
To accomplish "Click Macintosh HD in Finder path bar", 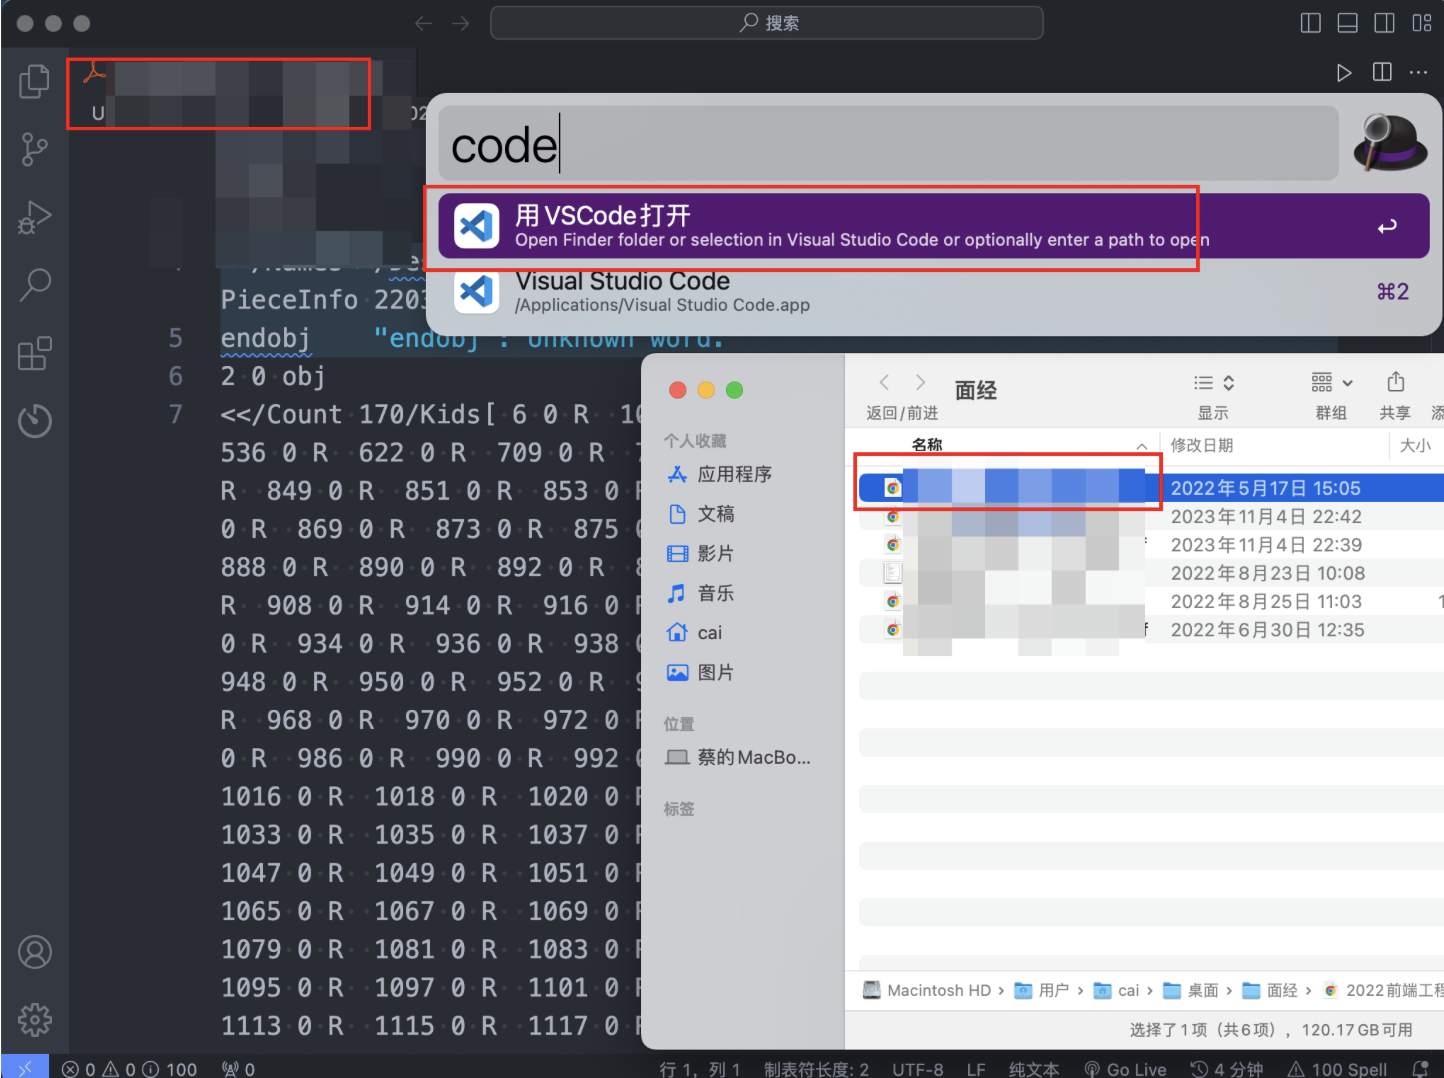I will click(x=927, y=990).
